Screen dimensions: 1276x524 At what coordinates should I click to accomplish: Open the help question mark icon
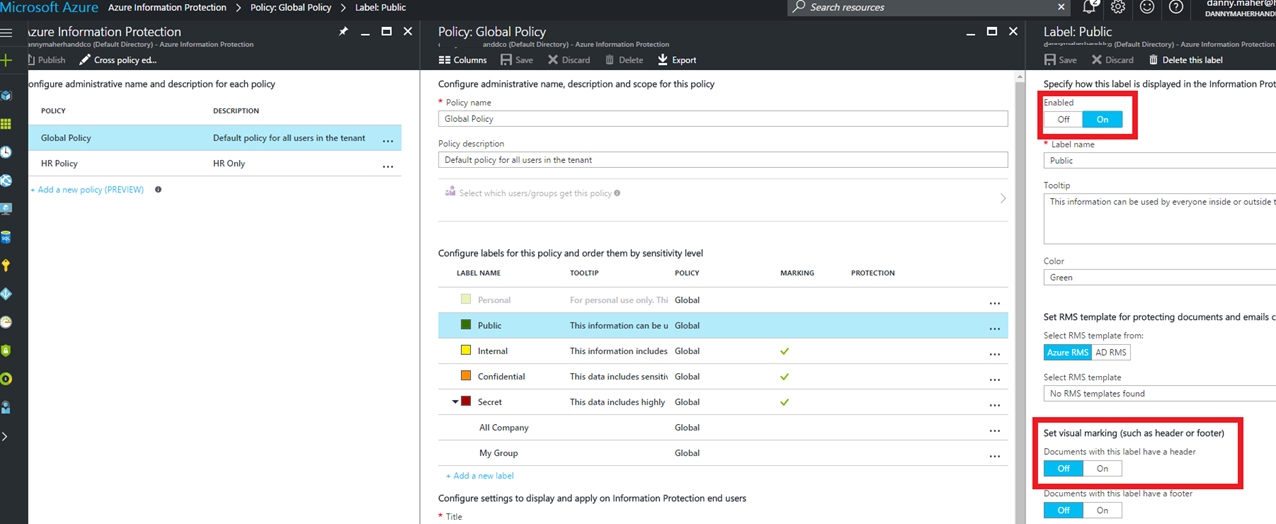pyautogui.click(x=1176, y=7)
